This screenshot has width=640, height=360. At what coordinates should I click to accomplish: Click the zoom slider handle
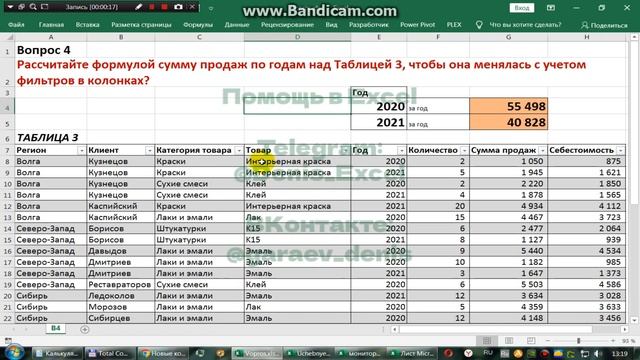[578, 341]
